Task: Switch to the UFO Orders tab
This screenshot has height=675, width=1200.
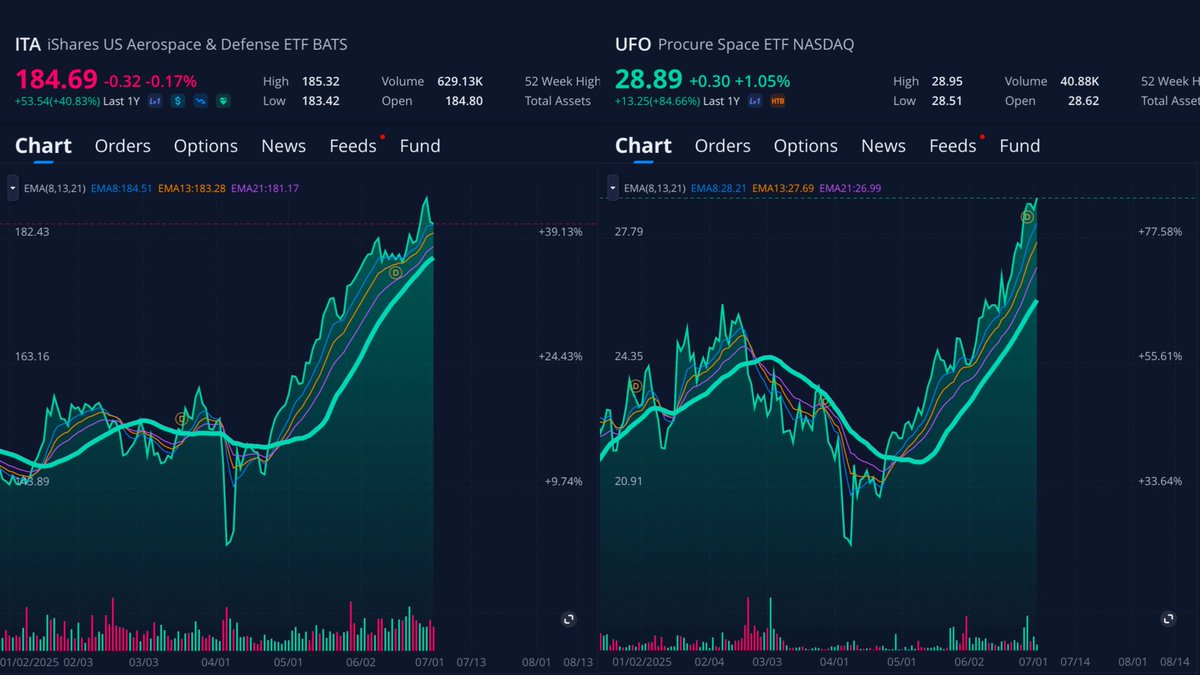Action: click(723, 146)
